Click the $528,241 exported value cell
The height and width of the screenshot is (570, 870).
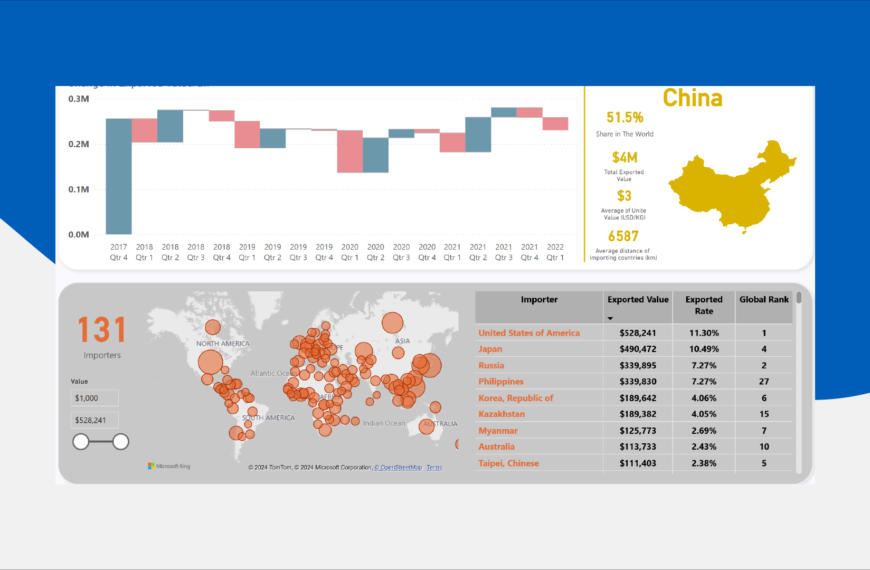click(638, 333)
